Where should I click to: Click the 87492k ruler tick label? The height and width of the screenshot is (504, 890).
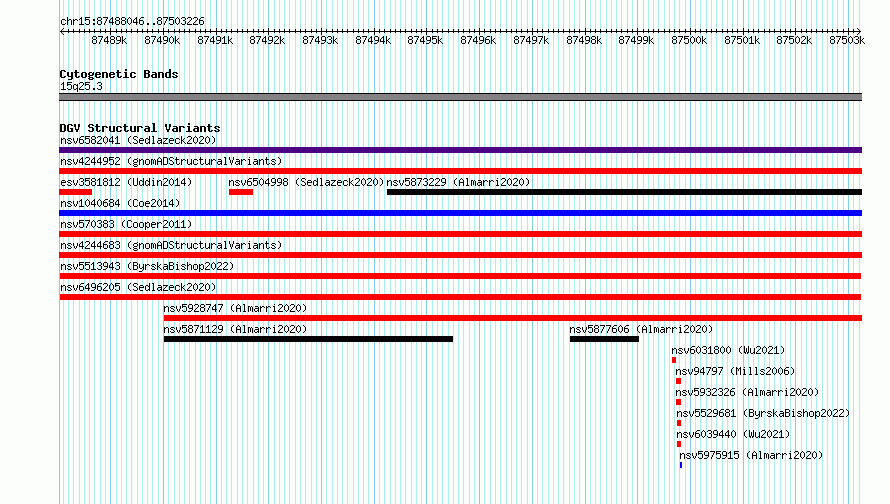point(267,40)
